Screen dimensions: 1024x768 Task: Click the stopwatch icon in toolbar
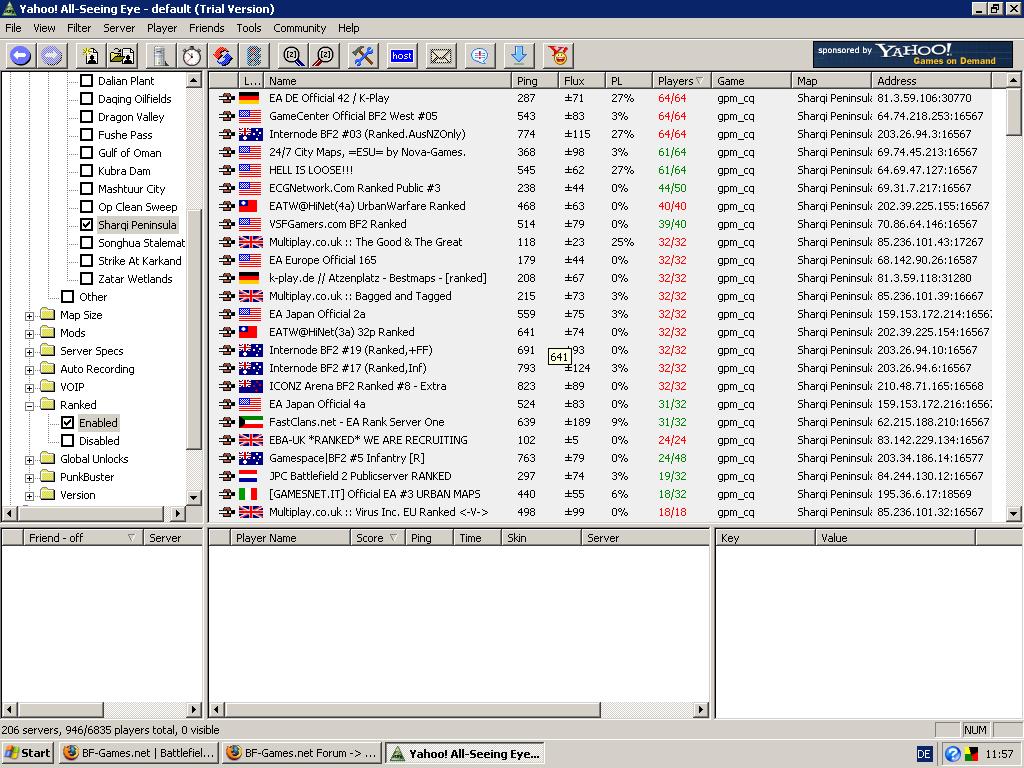191,56
